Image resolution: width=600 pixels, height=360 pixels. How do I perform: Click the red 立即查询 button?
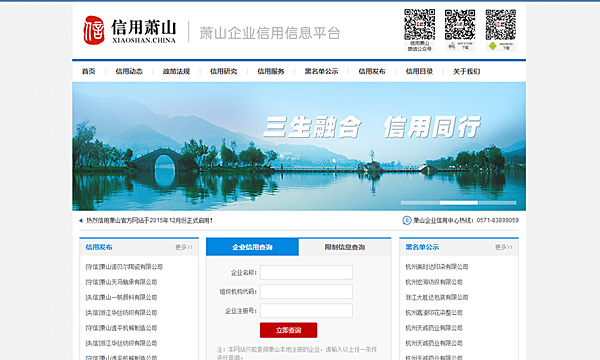point(289,330)
